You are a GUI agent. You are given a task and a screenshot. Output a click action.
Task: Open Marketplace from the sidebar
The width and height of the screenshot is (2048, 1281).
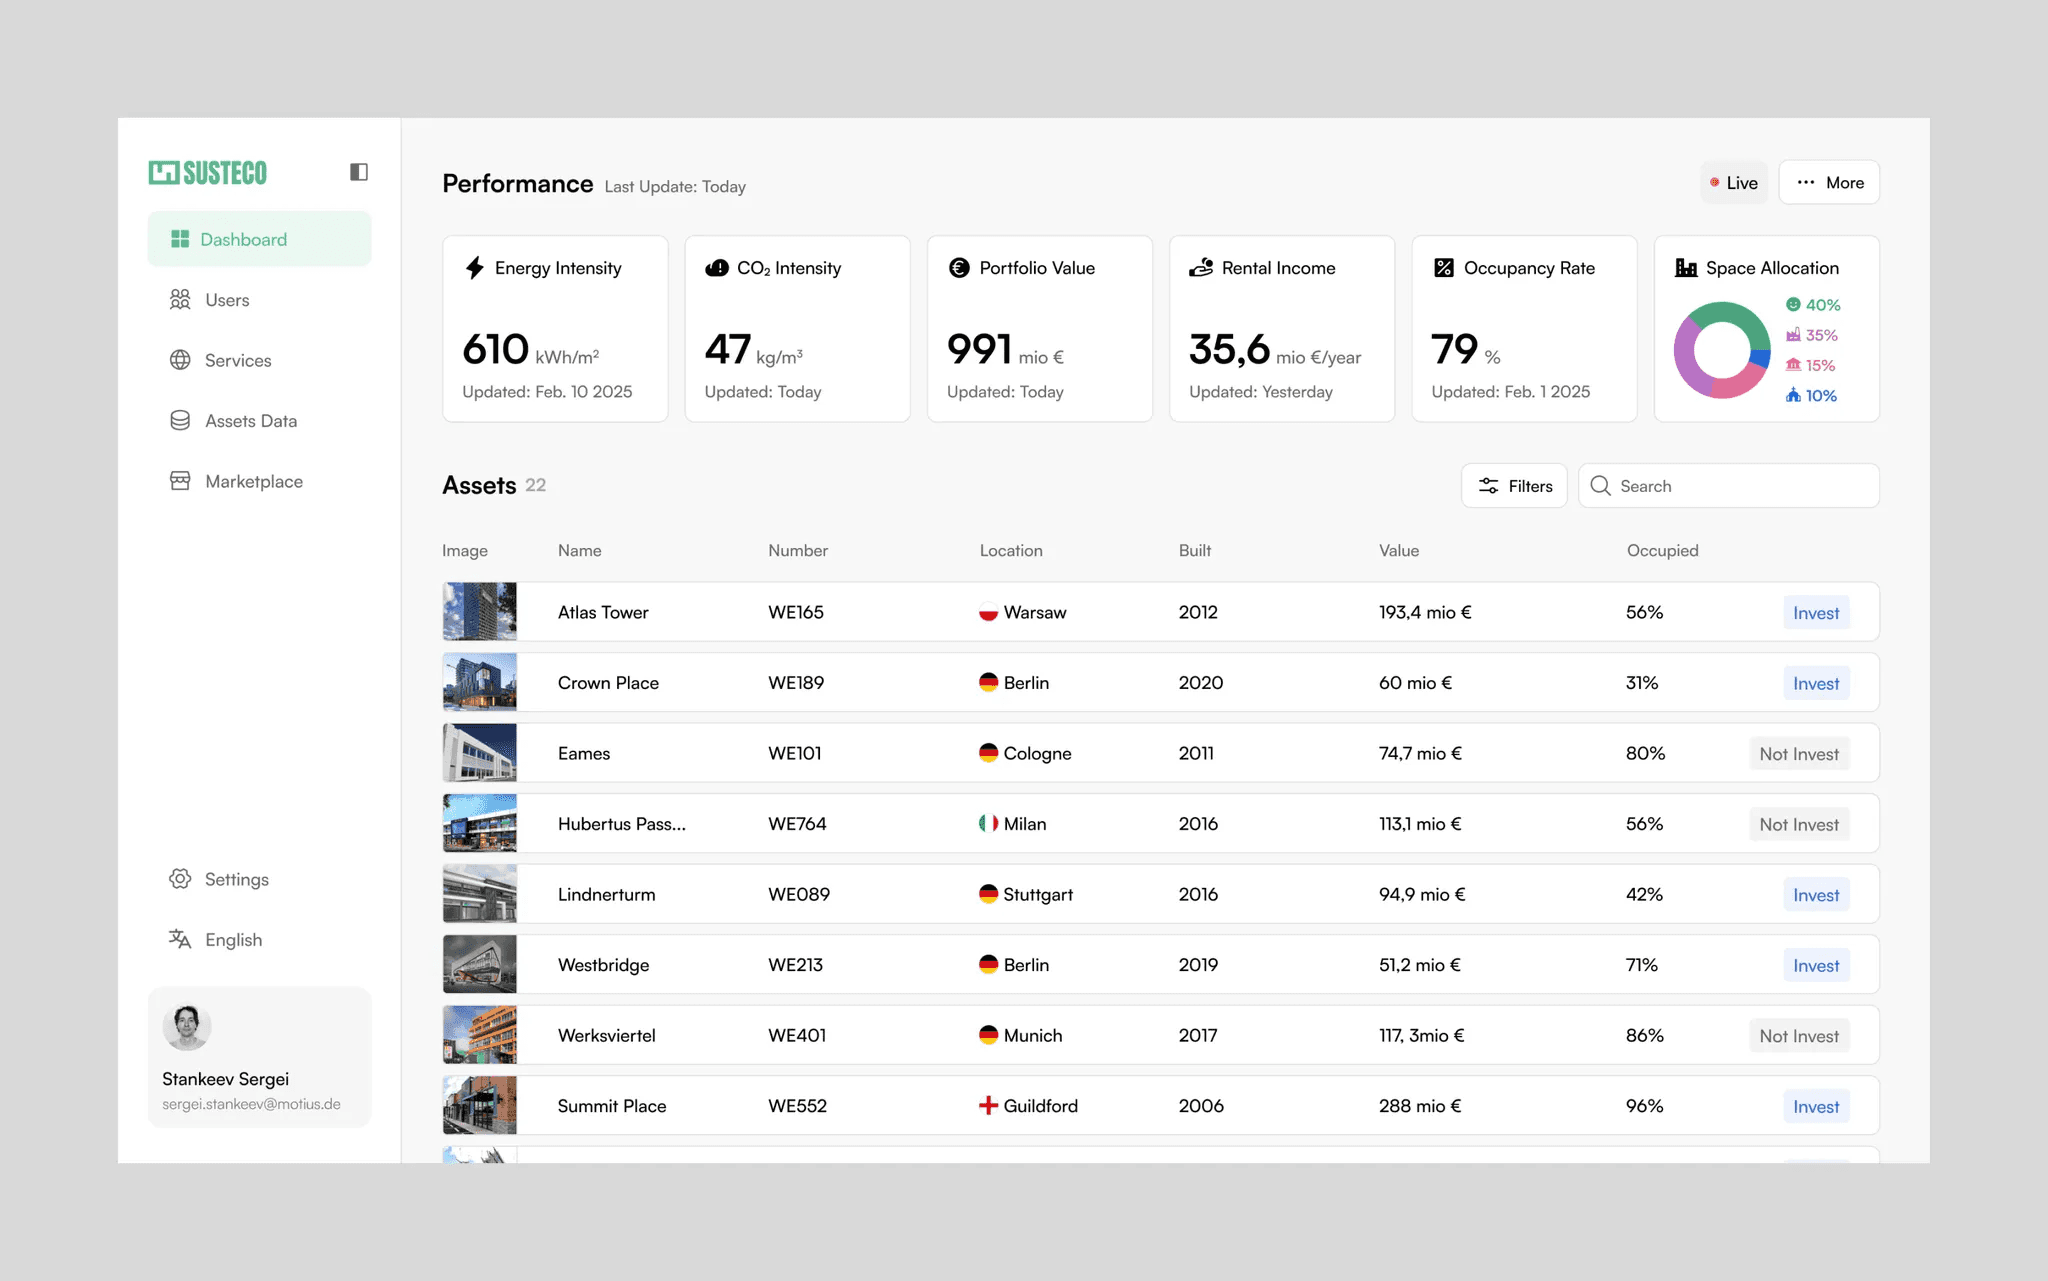tap(253, 482)
